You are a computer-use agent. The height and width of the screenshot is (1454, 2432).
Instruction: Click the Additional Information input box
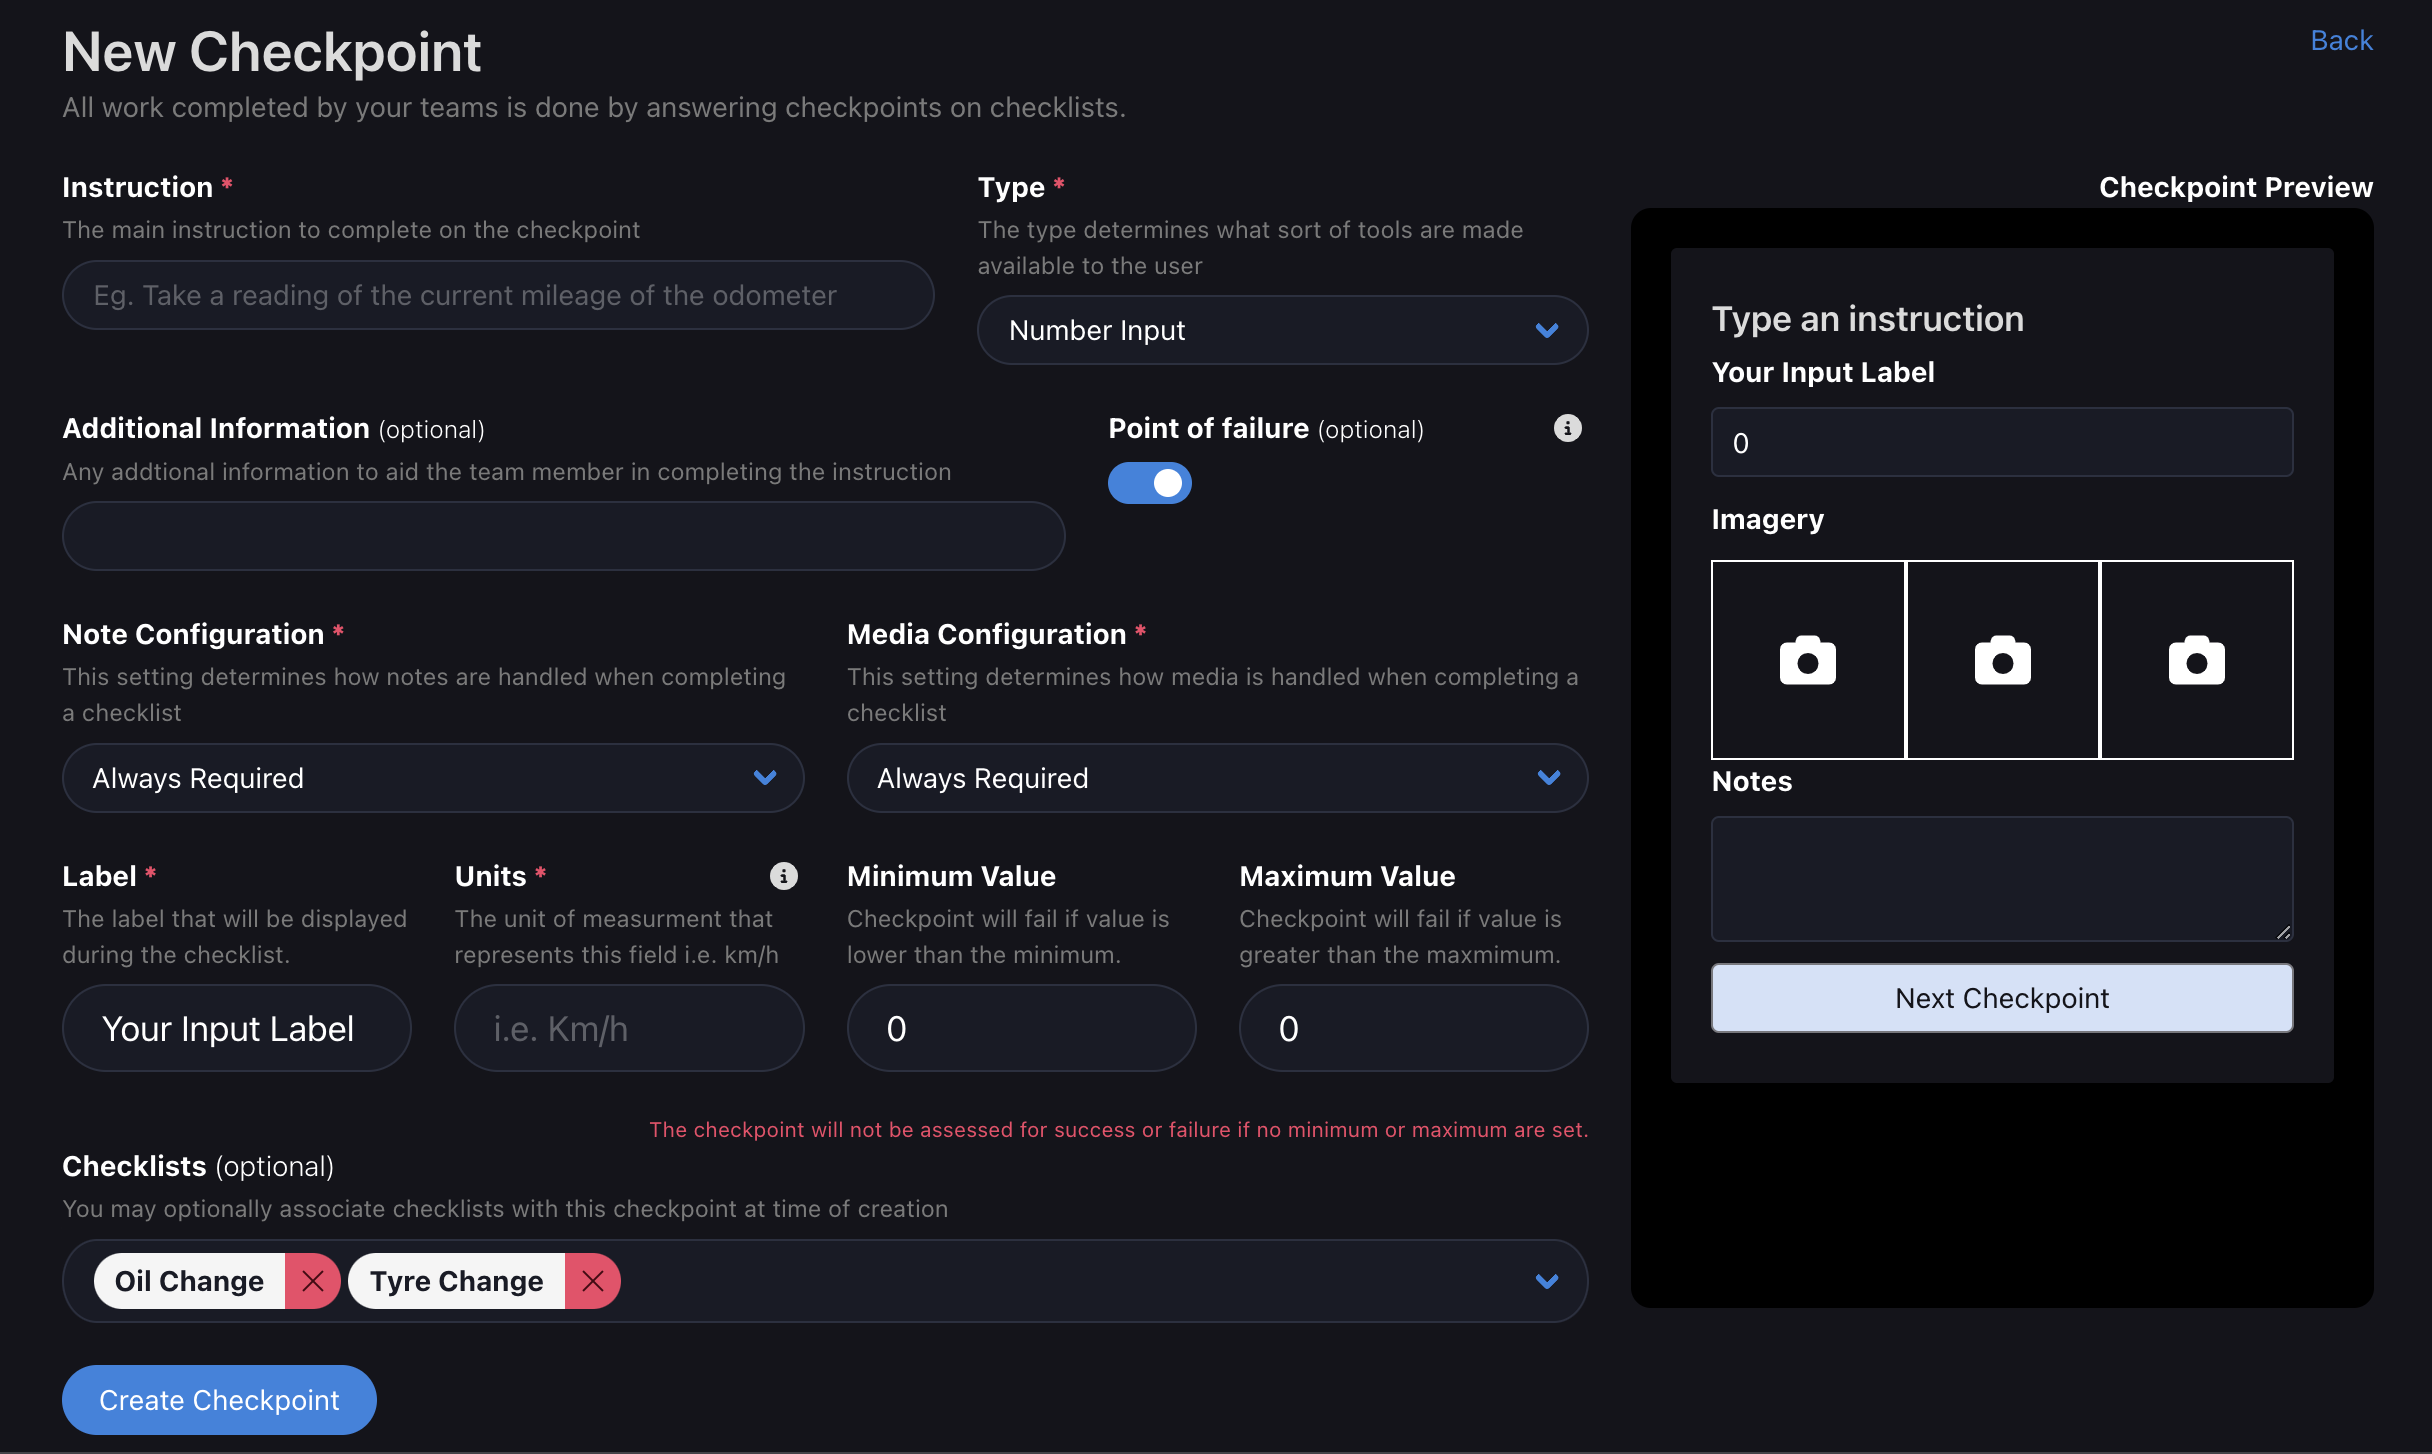point(563,536)
